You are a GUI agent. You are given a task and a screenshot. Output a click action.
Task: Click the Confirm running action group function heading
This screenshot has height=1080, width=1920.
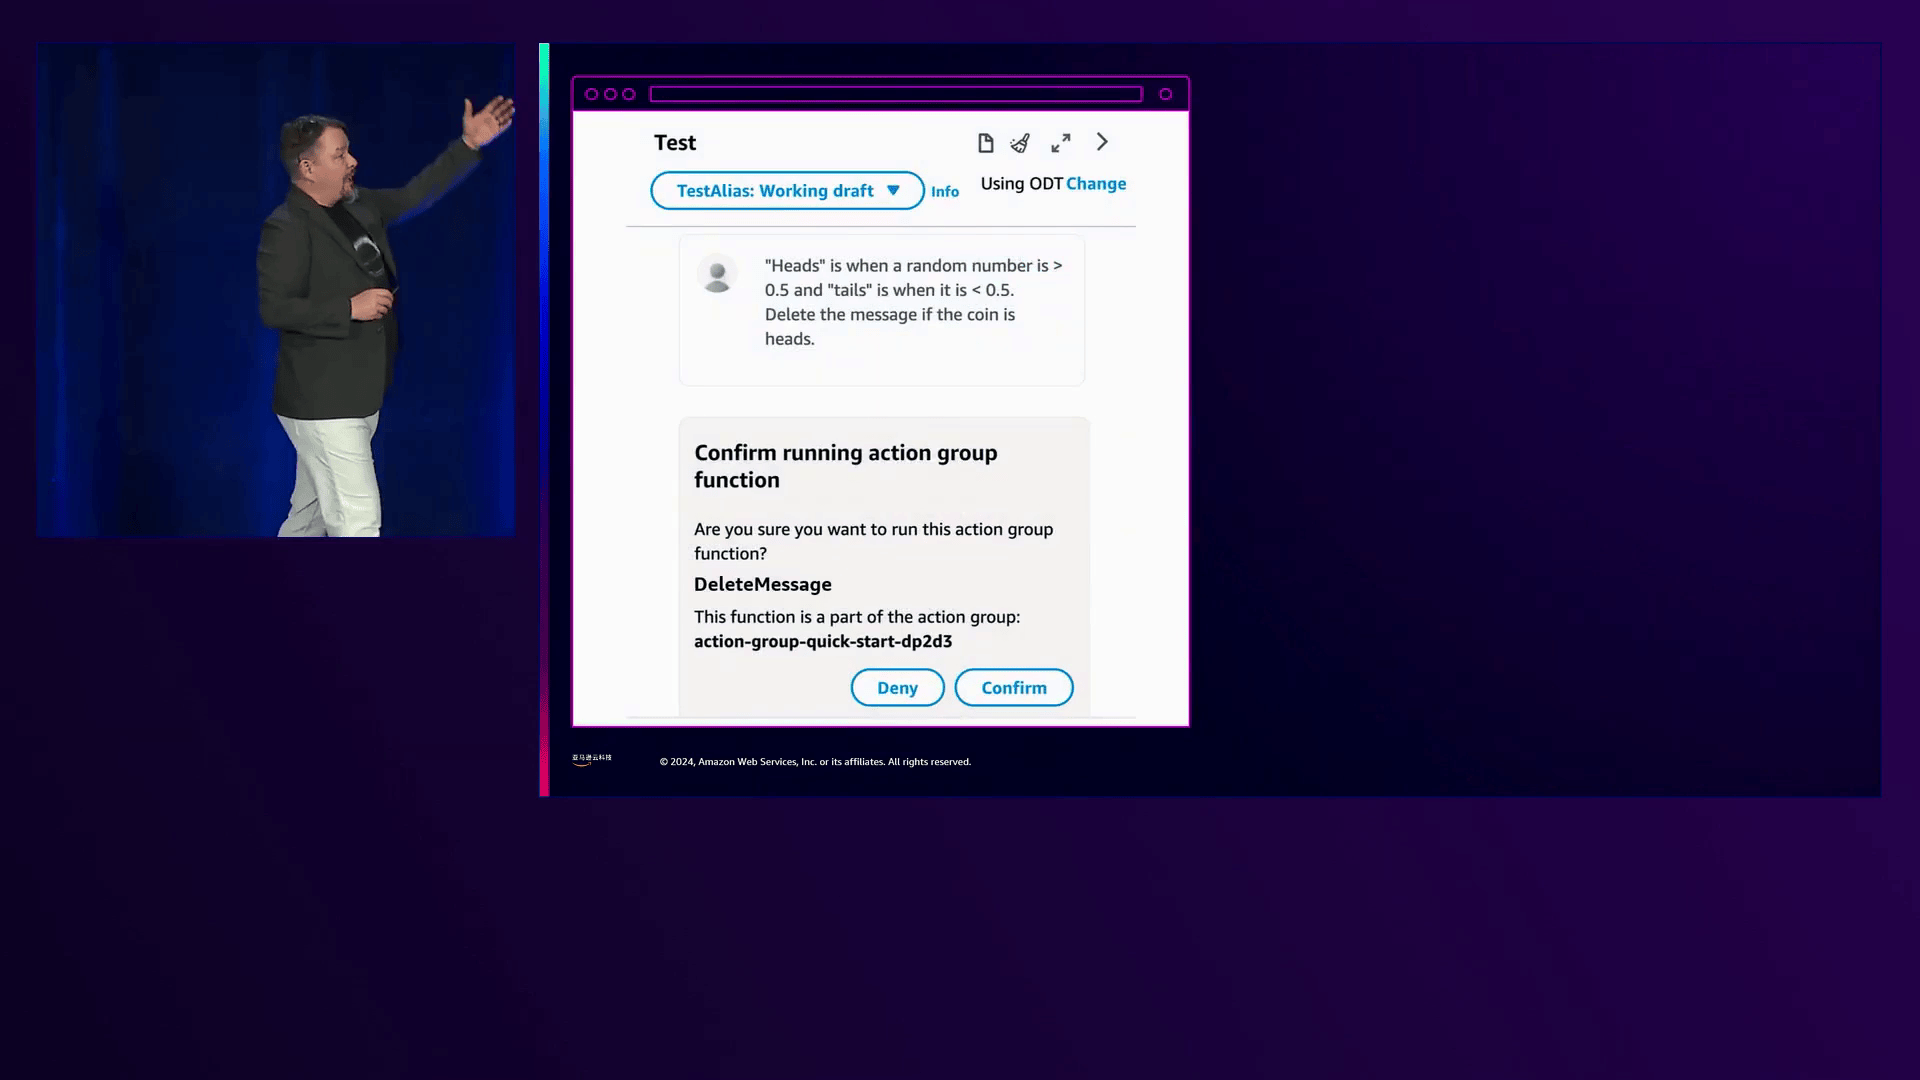(845, 466)
